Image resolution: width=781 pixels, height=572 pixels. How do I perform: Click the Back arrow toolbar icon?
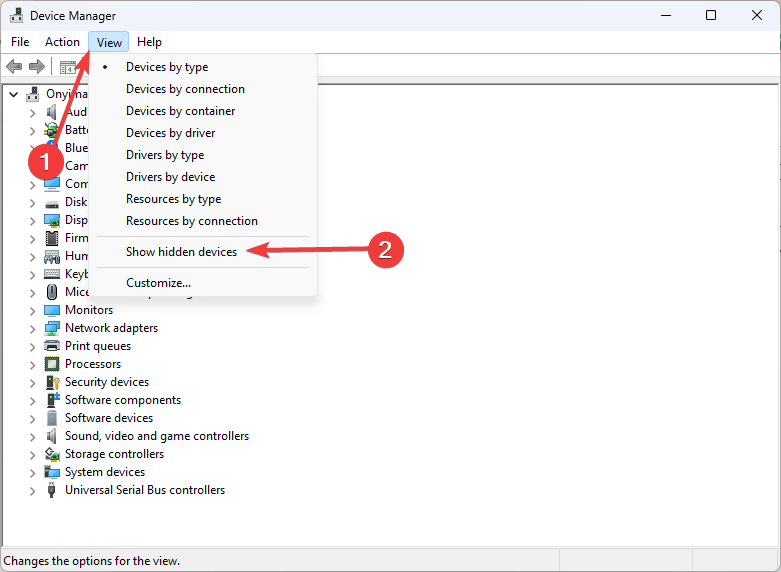(x=14, y=66)
